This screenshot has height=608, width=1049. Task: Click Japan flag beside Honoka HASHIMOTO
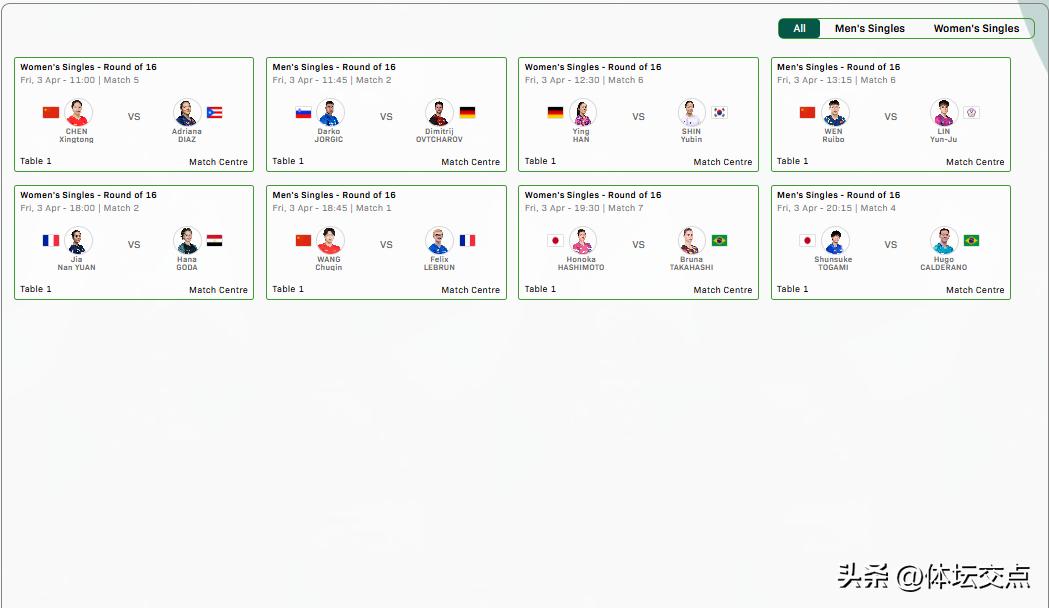click(555, 239)
